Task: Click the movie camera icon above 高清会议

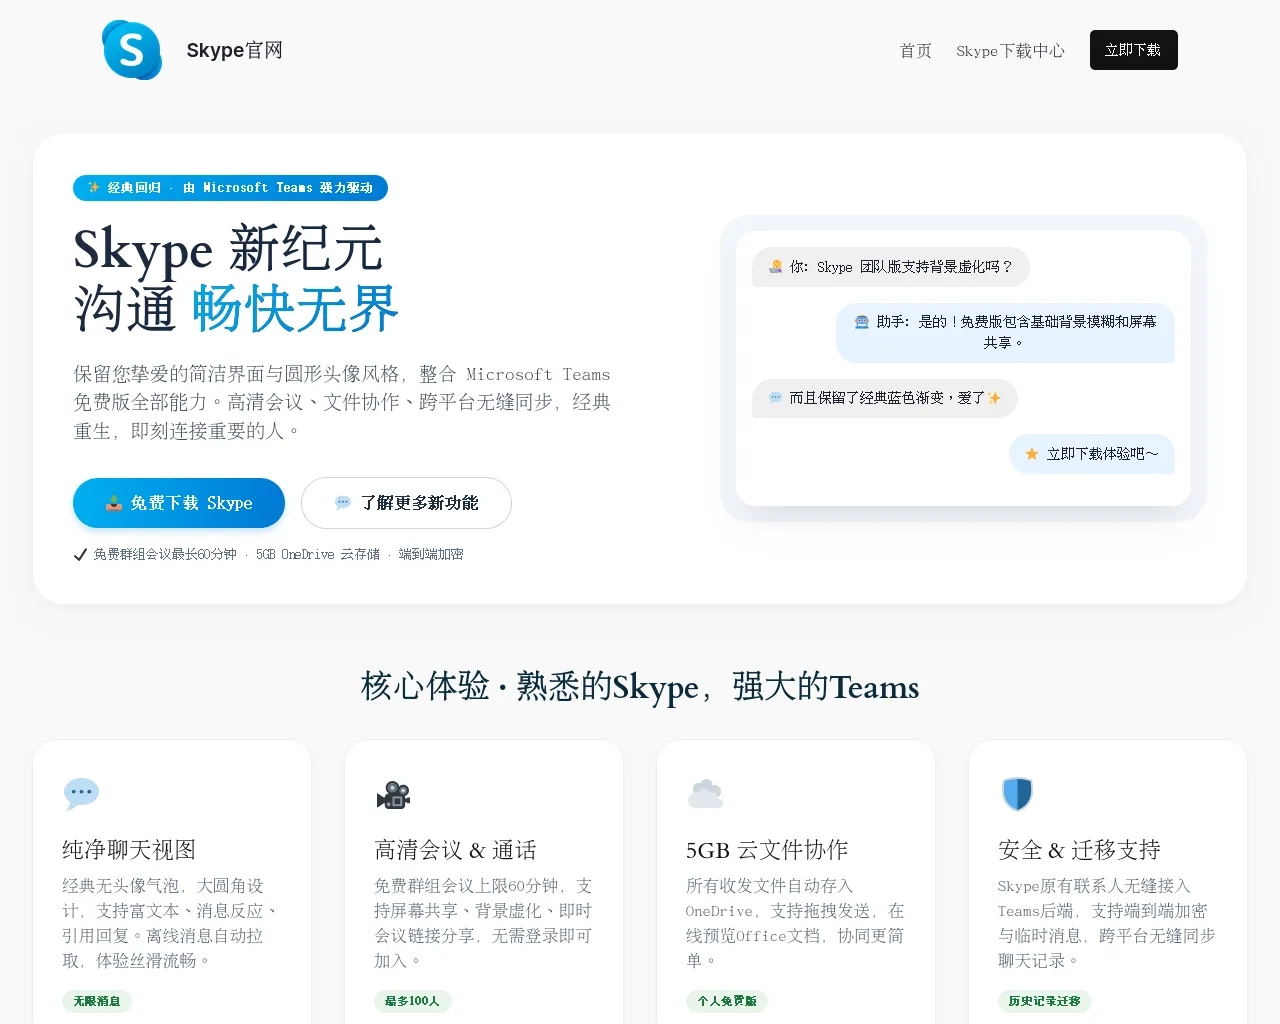Action: click(393, 794)
